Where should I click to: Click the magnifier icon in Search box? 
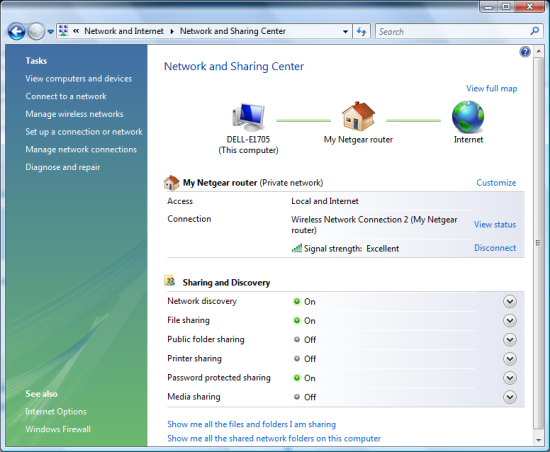[x=535, y=31]
